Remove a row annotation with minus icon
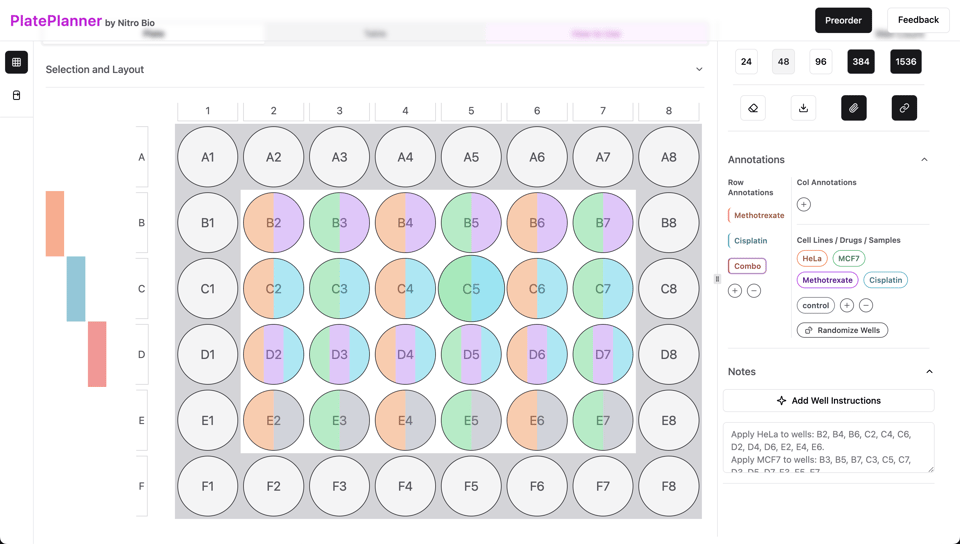The width and height of the screenshot is (960, 544). coord(754,291)
